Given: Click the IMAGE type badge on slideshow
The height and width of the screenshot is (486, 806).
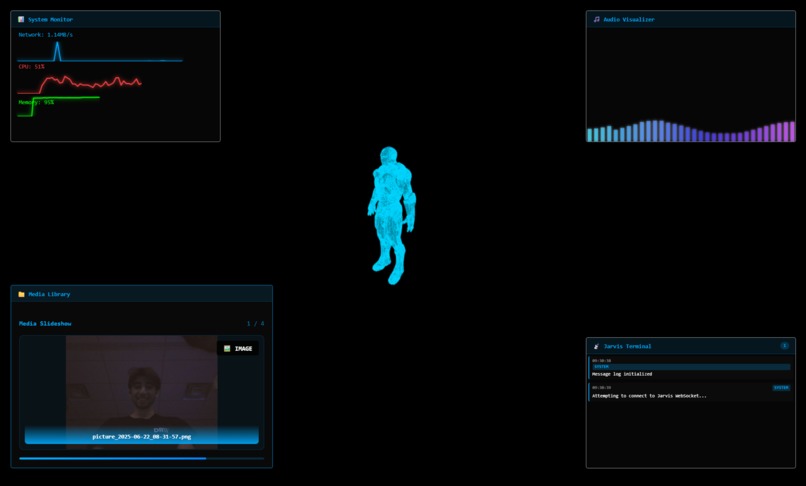Looking at the screenshot, I should coord(238,348).
